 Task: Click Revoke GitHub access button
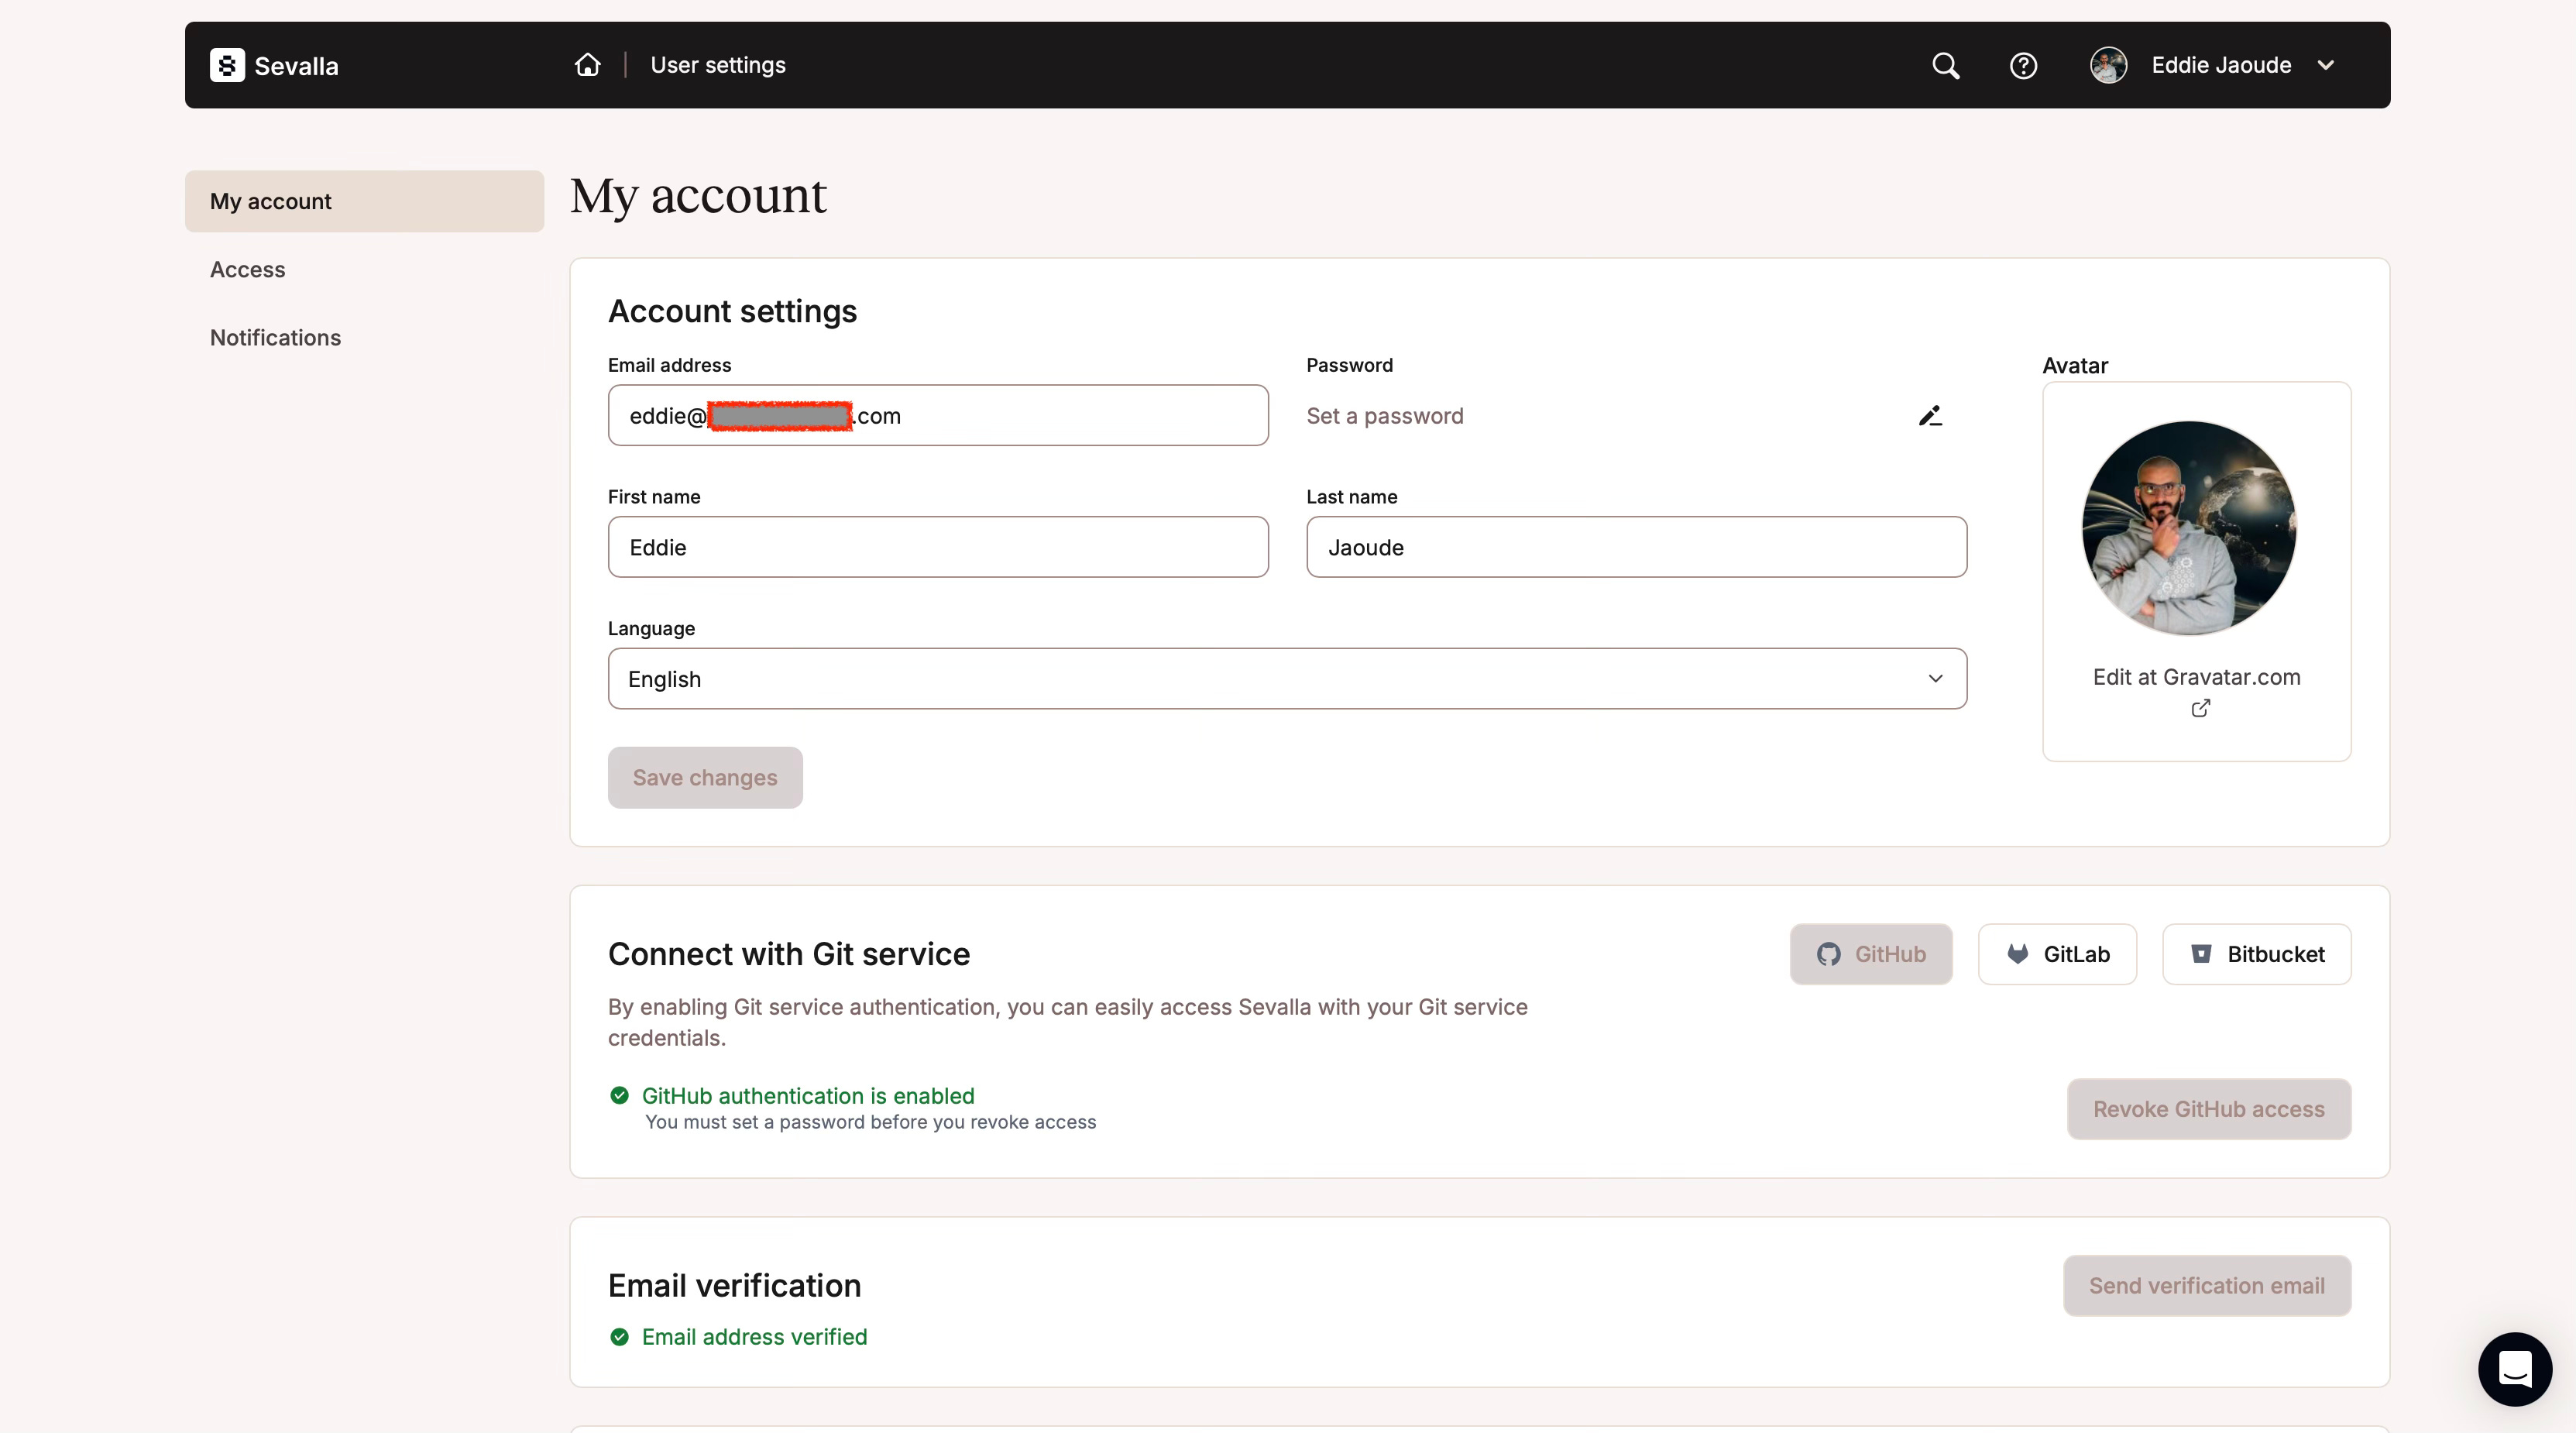tap(2209, 1109)
